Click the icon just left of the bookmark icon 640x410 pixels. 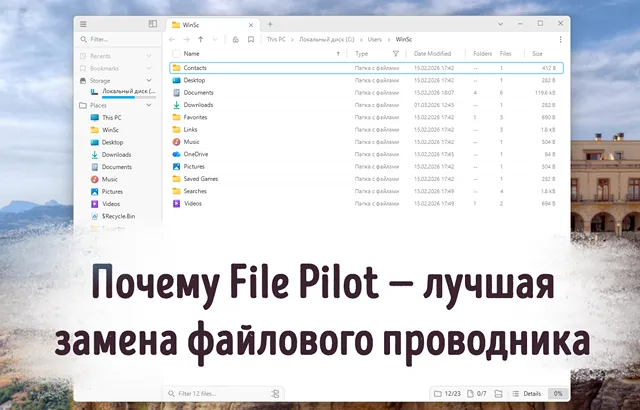pos(236,40)
